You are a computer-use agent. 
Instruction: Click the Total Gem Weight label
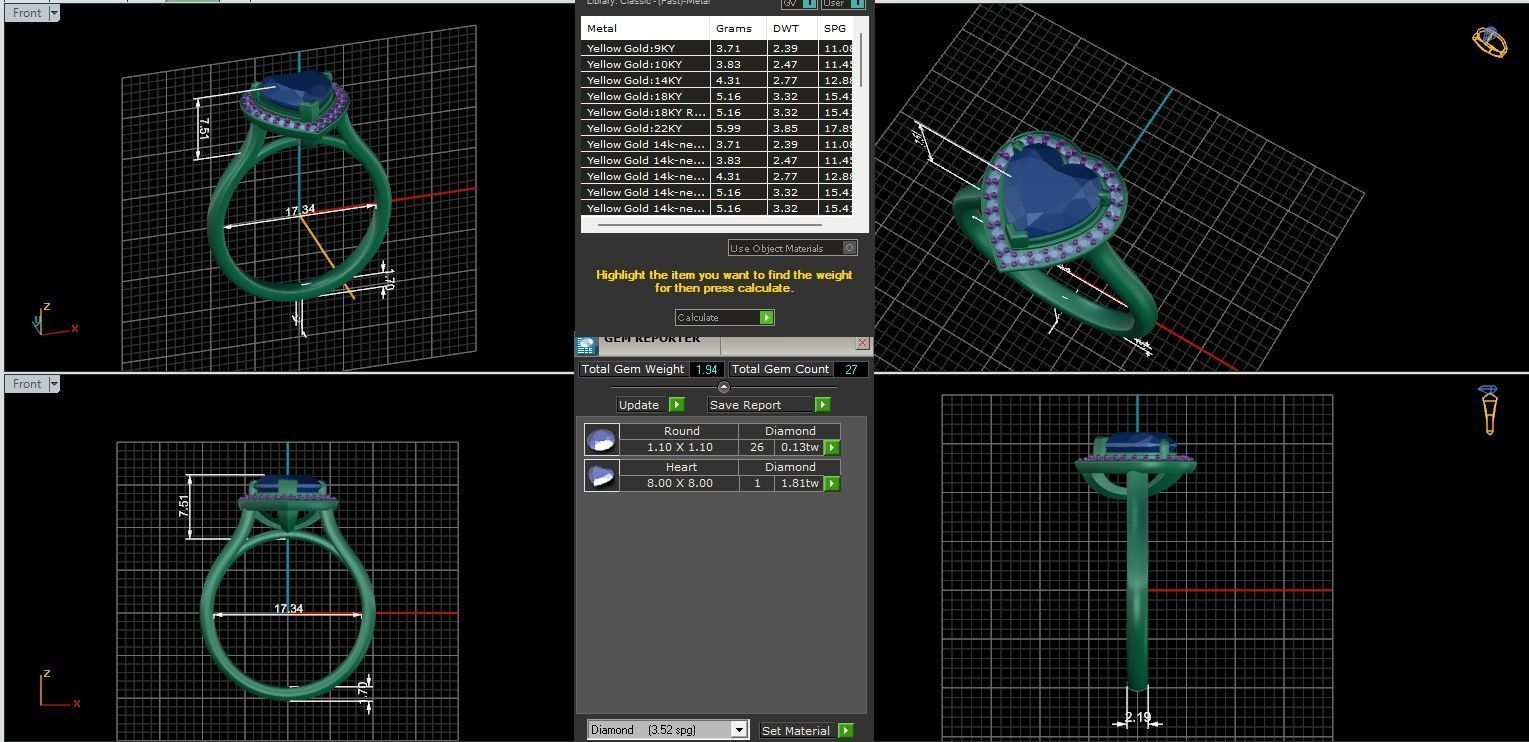point(633,369)
